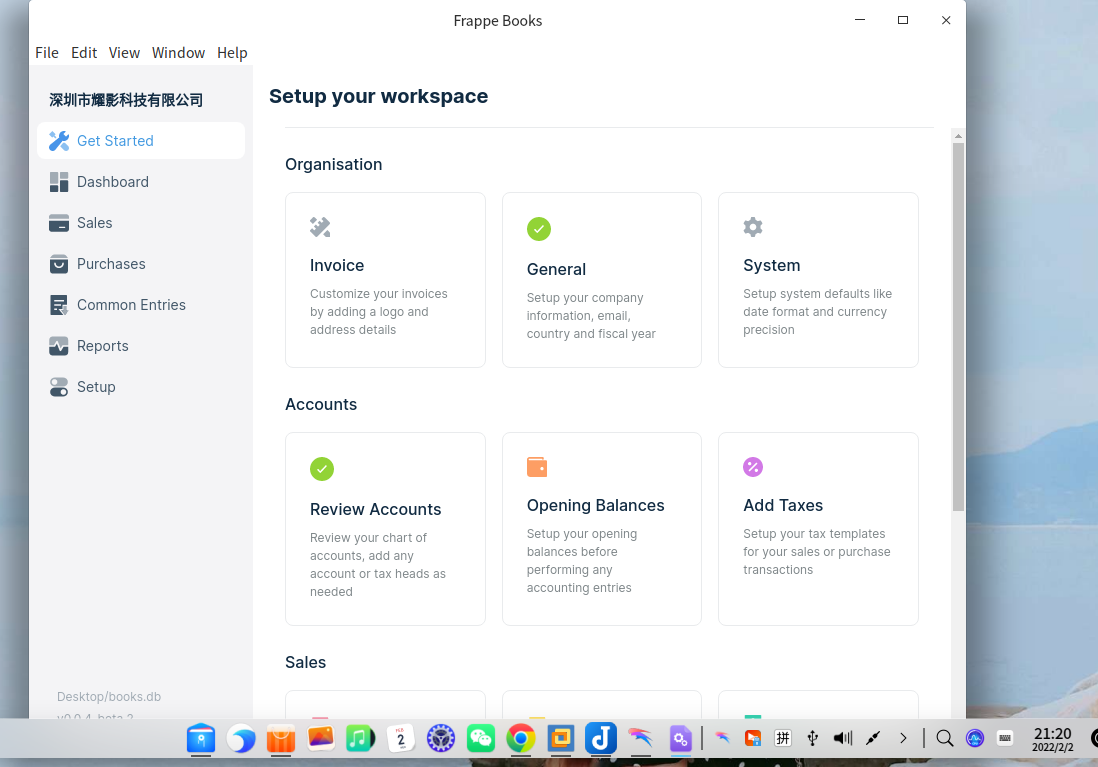1098x767 pixels.
Task: Select the Dashboard sidebar icon
Action: click(59, 182)
